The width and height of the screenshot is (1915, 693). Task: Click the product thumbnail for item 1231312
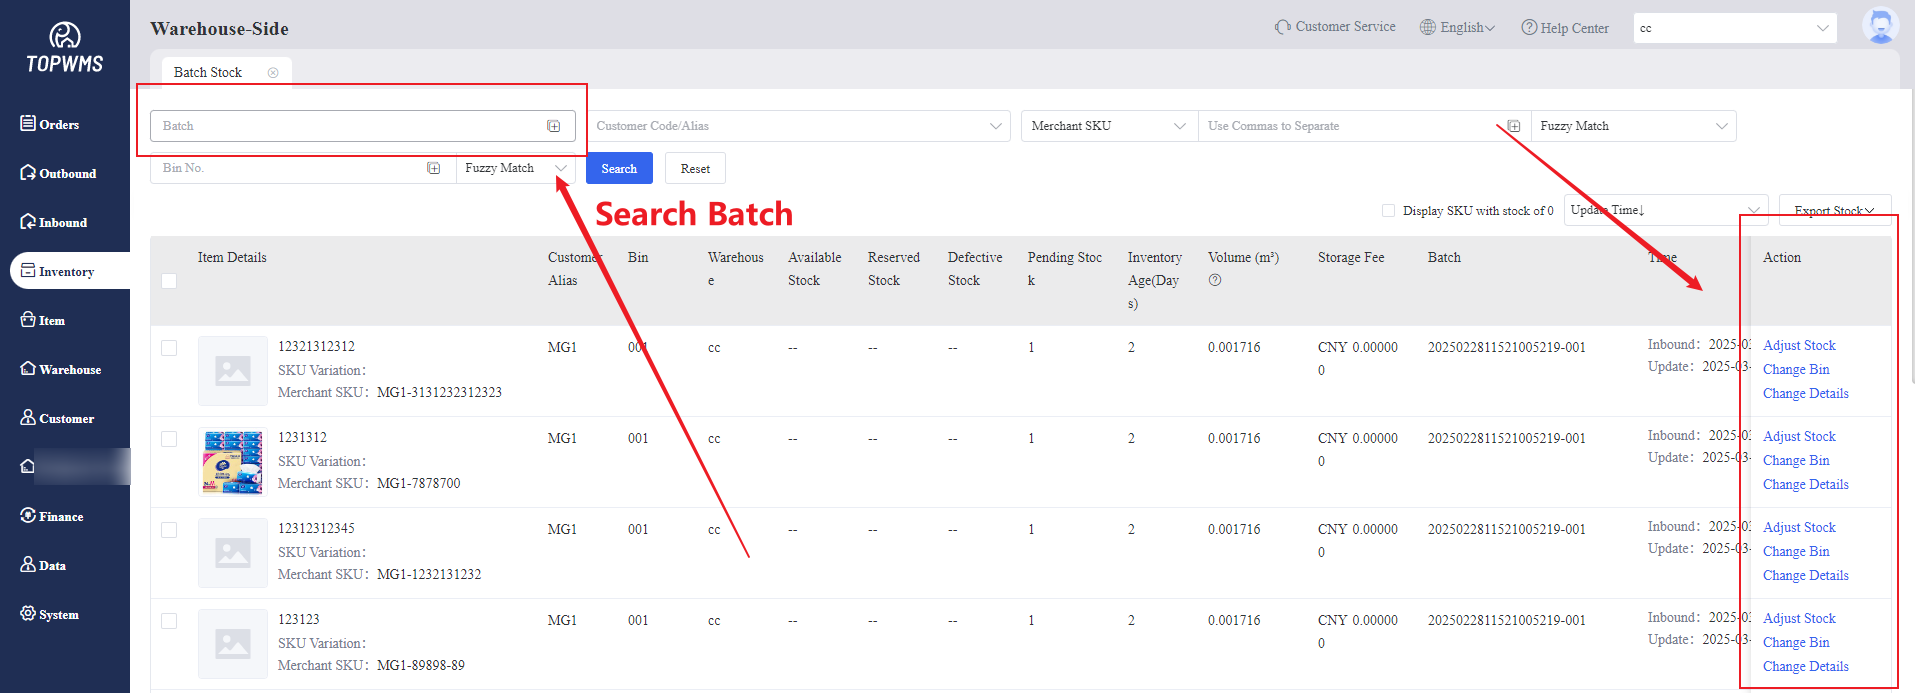coord(232,462)
